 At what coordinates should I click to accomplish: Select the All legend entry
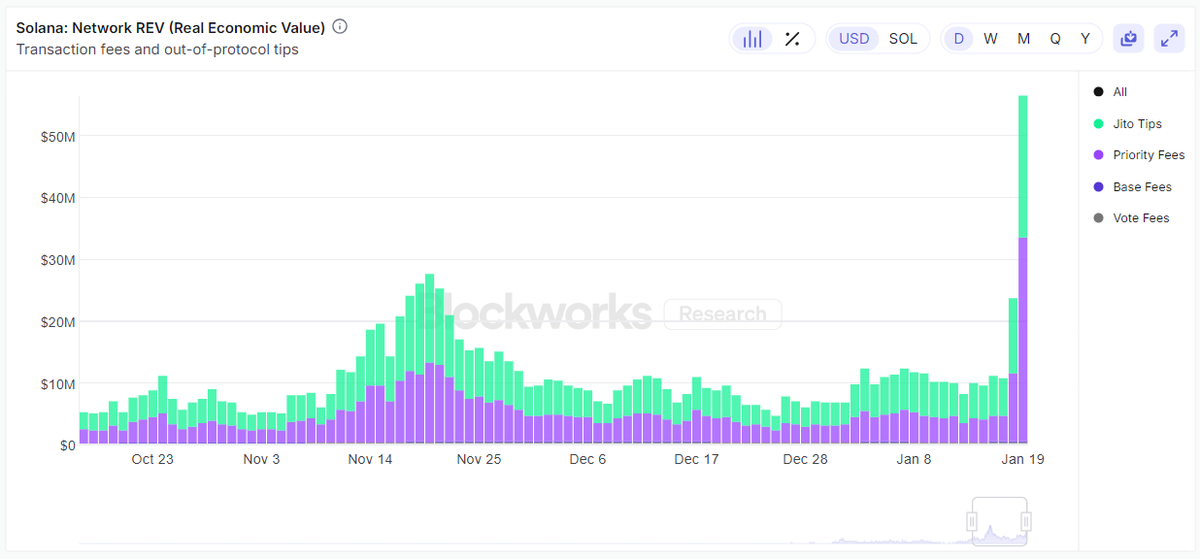click(x=1119, y=92)
